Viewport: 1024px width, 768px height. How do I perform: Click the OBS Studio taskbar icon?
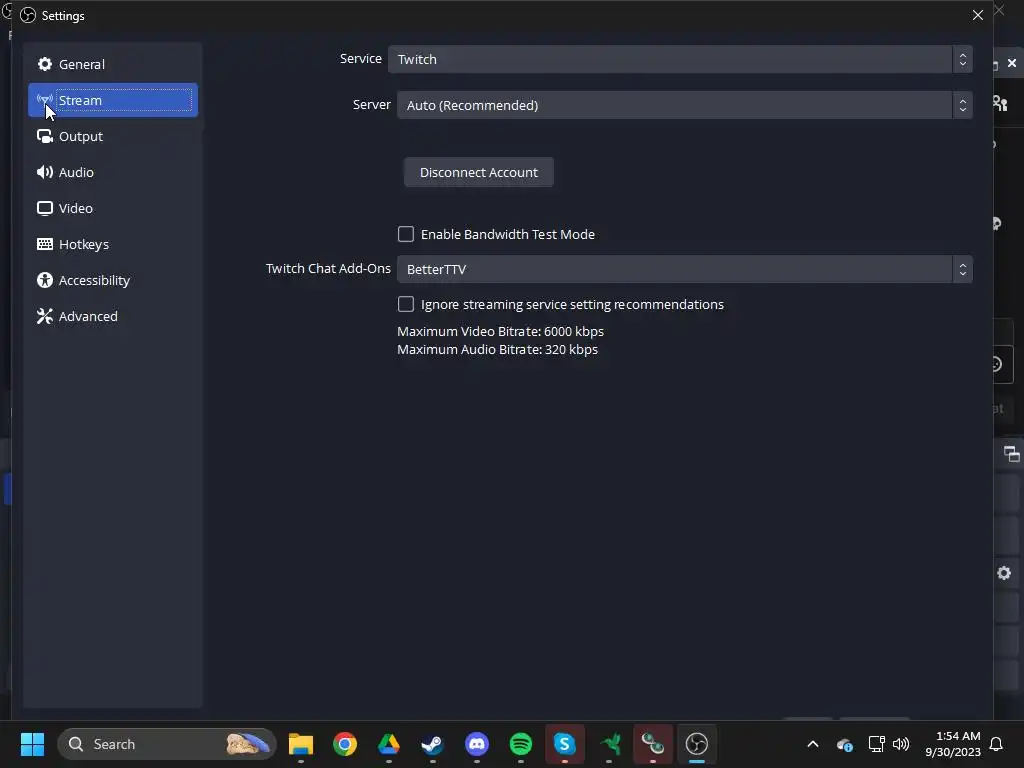point(697,744)
